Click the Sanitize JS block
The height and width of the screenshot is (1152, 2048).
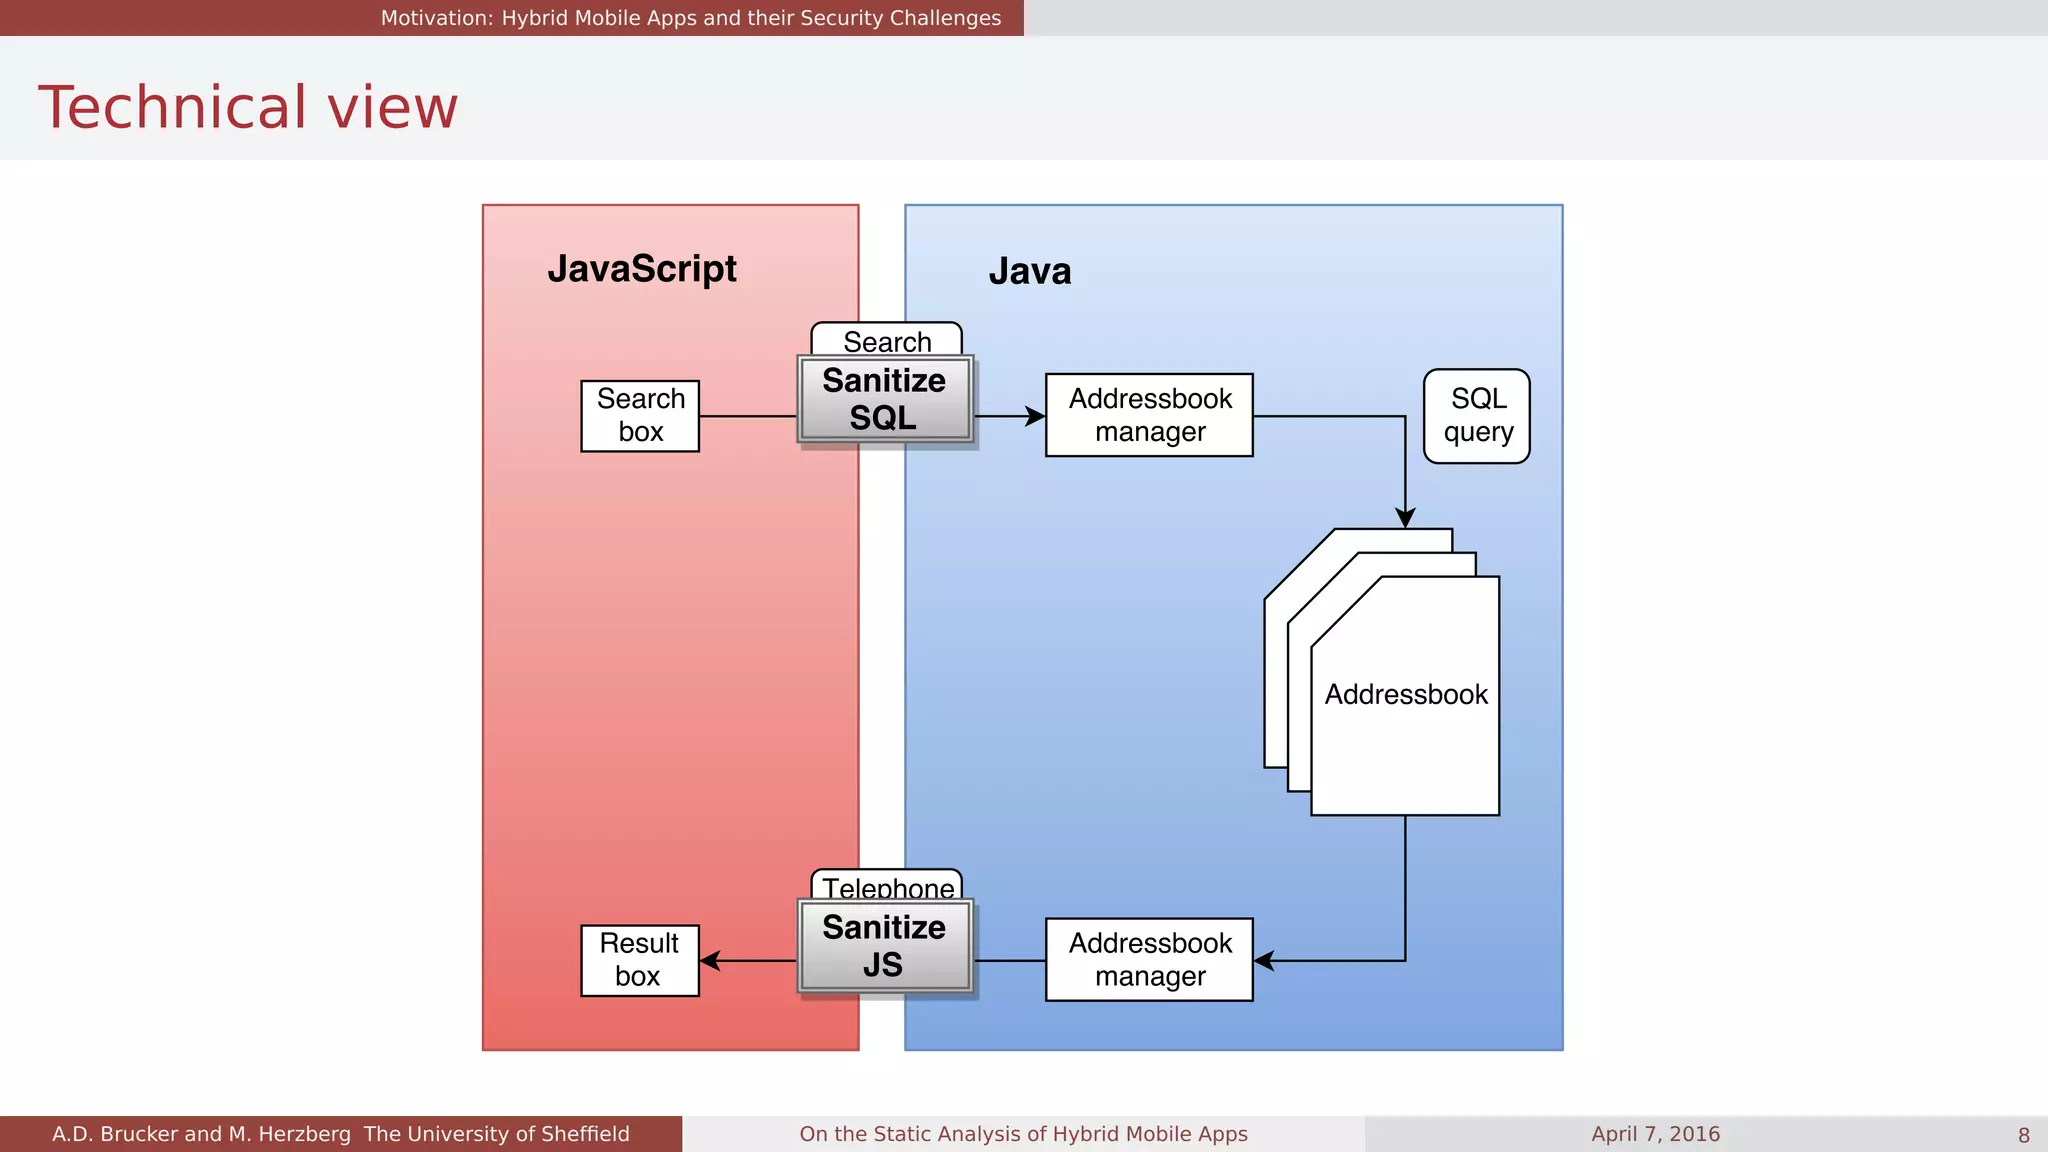tap(885, 946)
